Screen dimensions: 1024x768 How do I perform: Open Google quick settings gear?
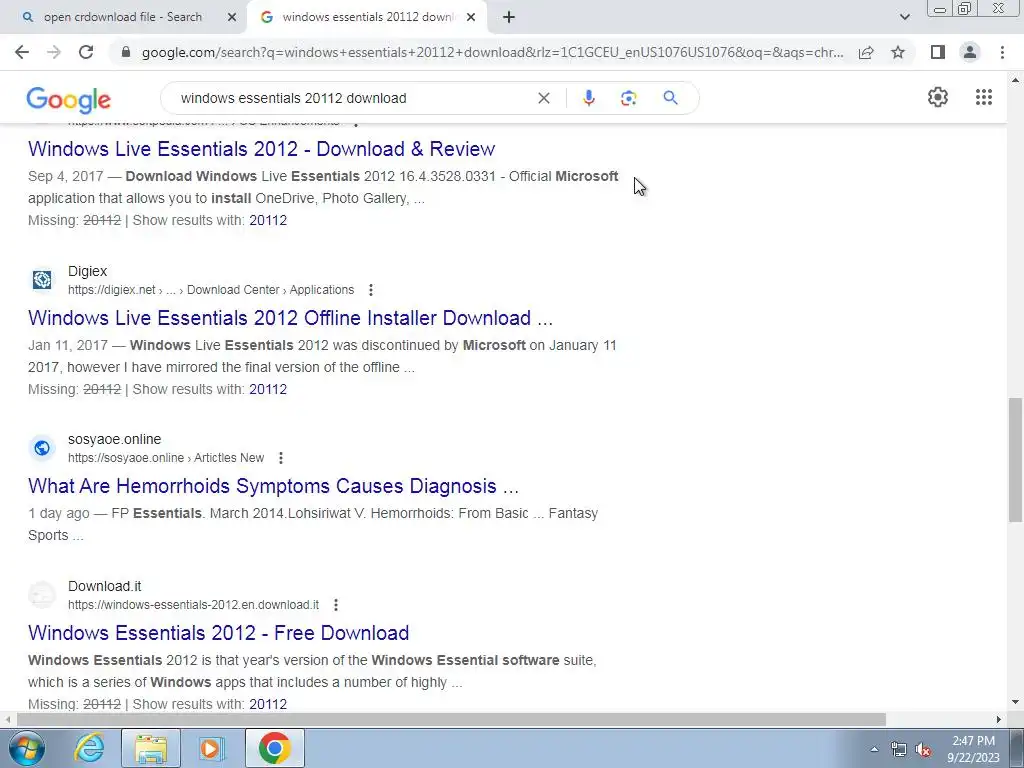(x=938, y=97)
